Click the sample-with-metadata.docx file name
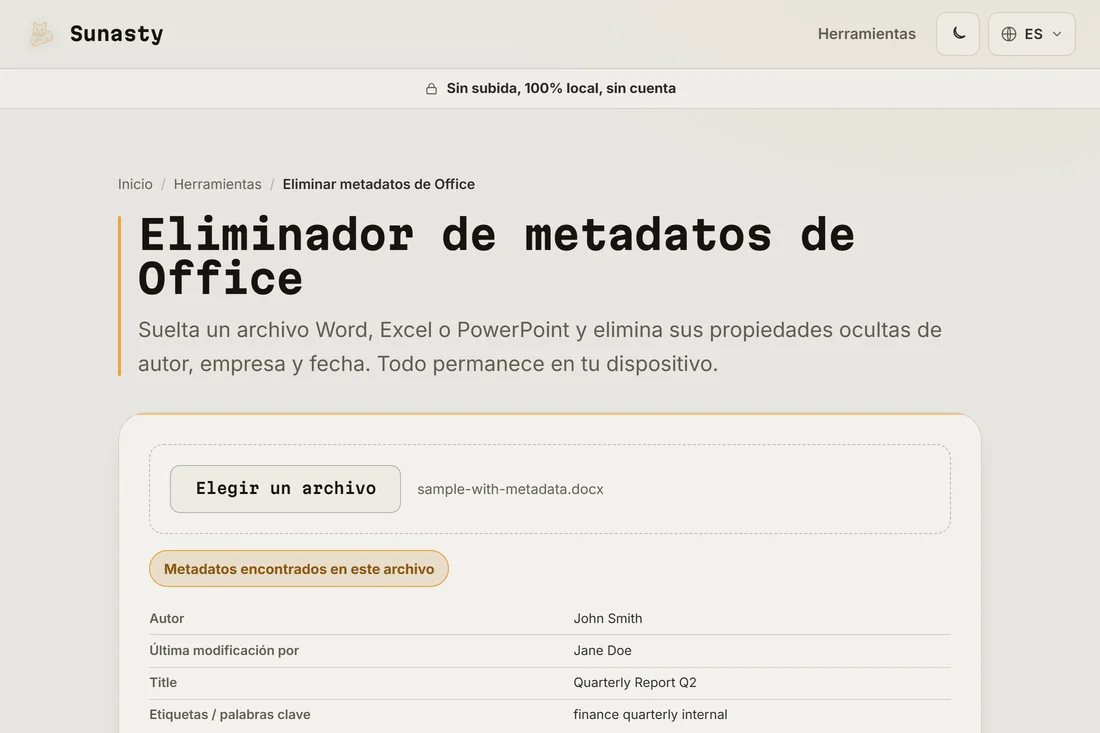Viewport: 1100px width, 733px height. click(x=510, y=489)
